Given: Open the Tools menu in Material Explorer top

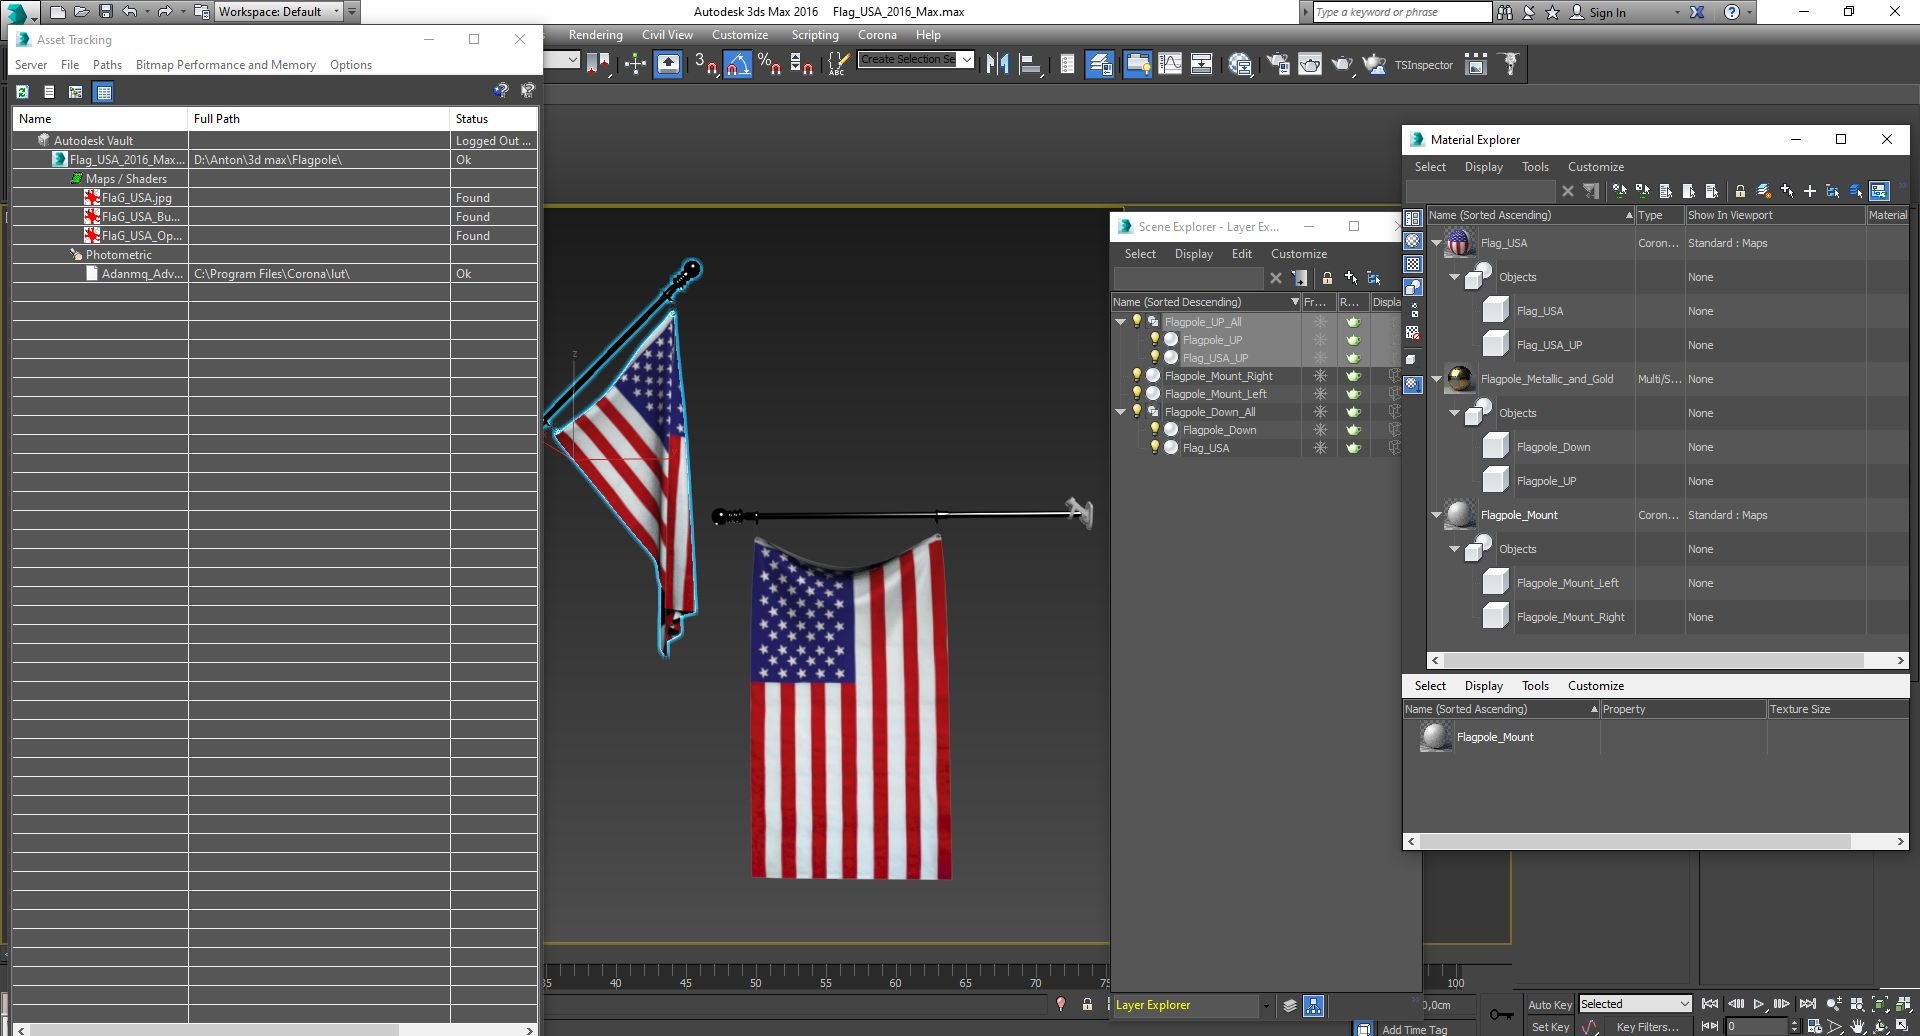Looking at the screenshot, I should coord(1535,167).
